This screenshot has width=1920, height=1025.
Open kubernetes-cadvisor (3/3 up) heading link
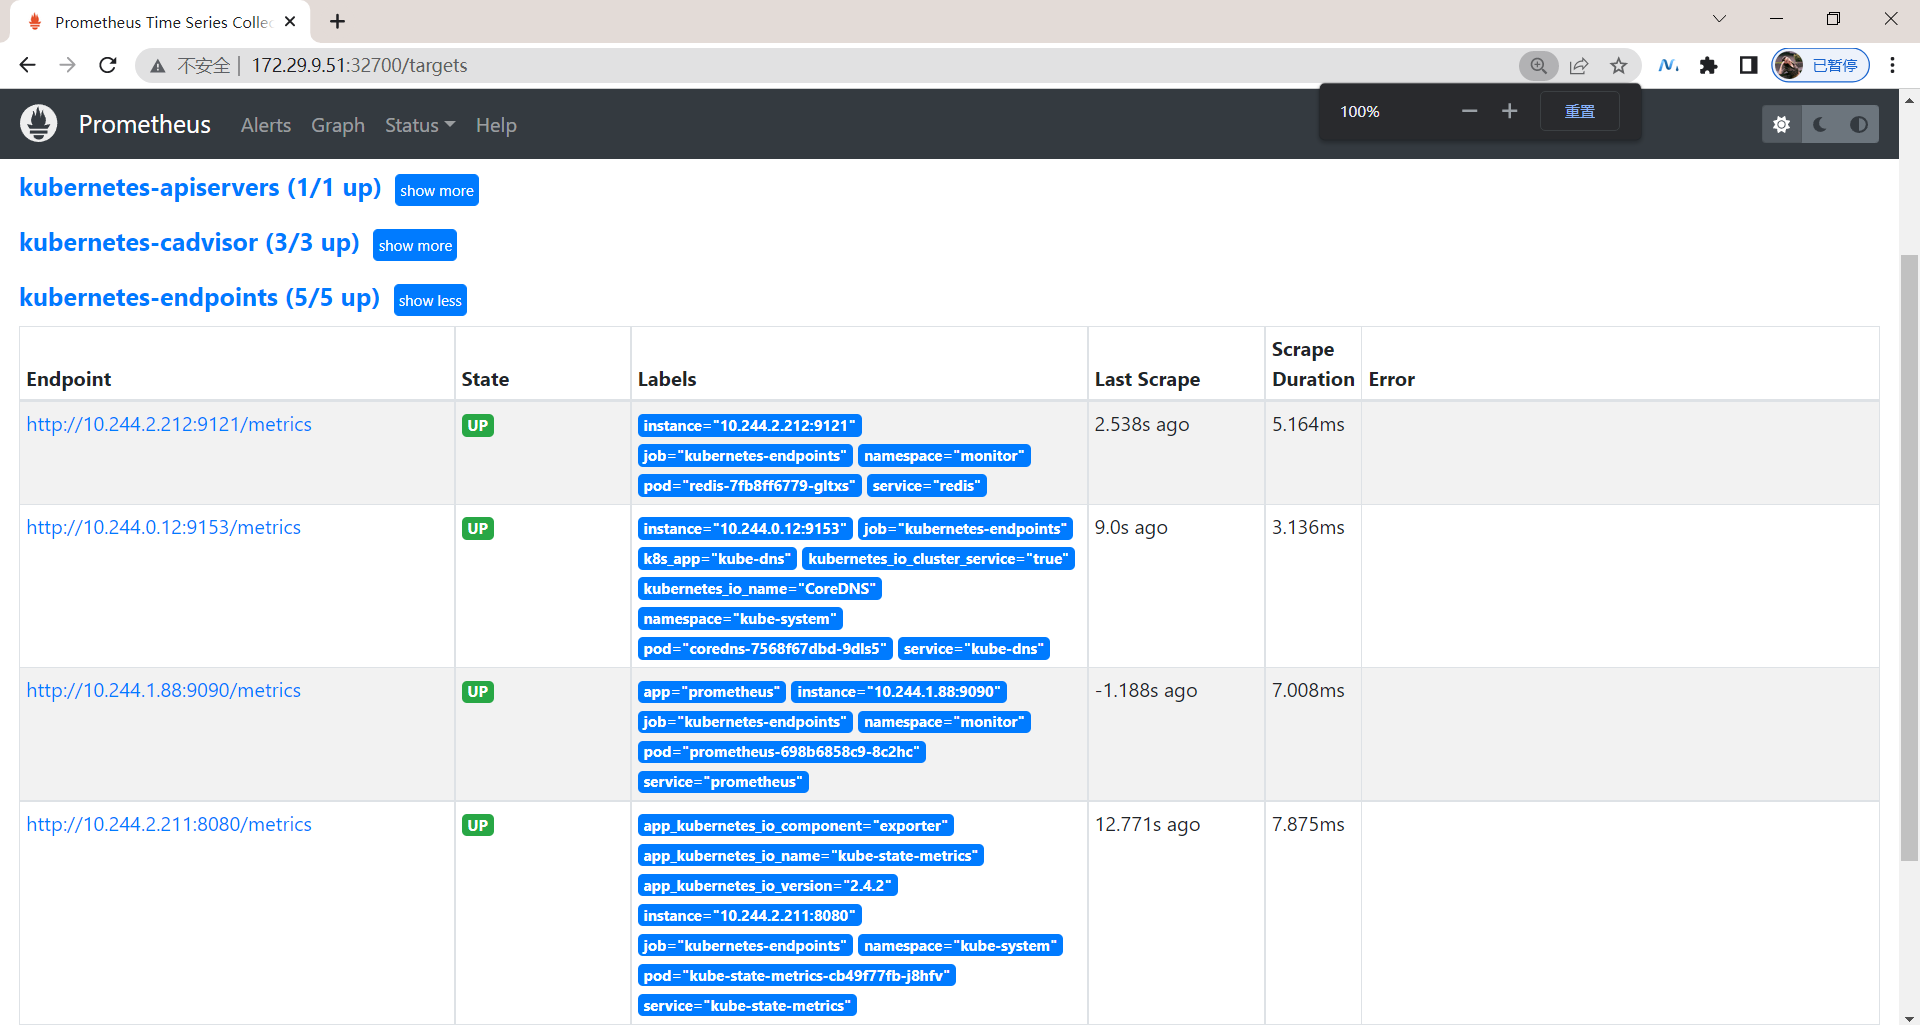click(189, 243)
